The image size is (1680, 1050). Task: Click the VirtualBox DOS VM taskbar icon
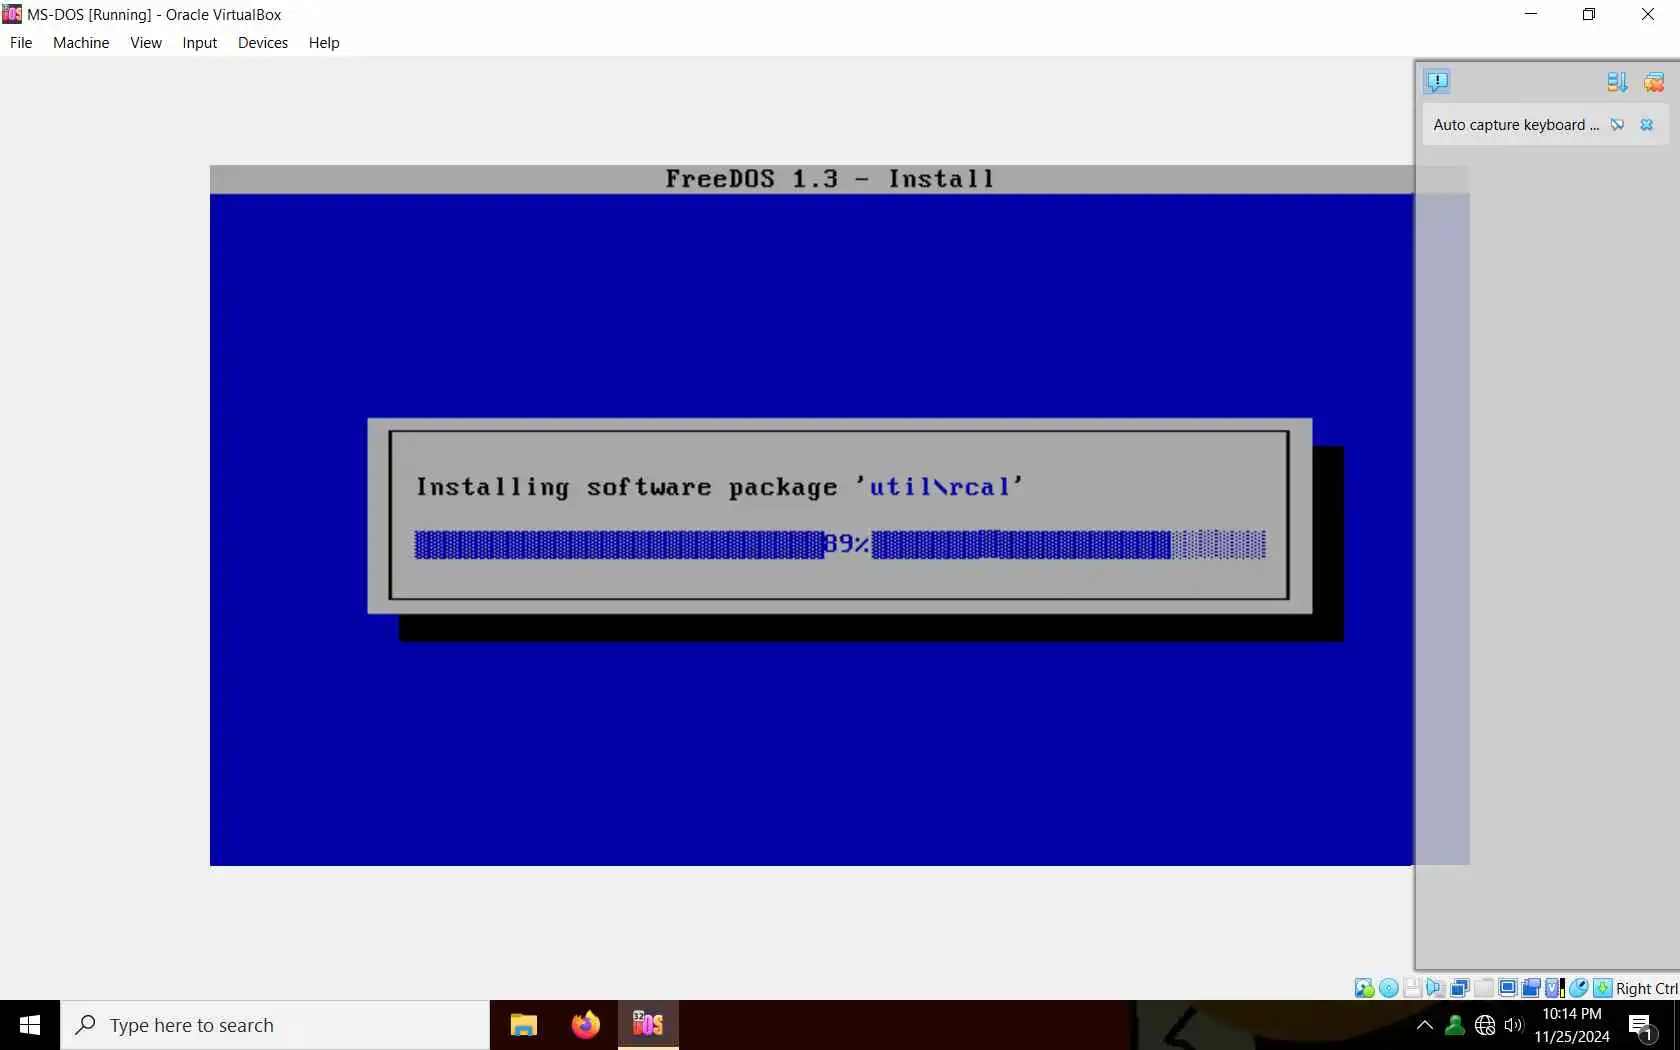pyautogui.click(x=648, y=1025)
